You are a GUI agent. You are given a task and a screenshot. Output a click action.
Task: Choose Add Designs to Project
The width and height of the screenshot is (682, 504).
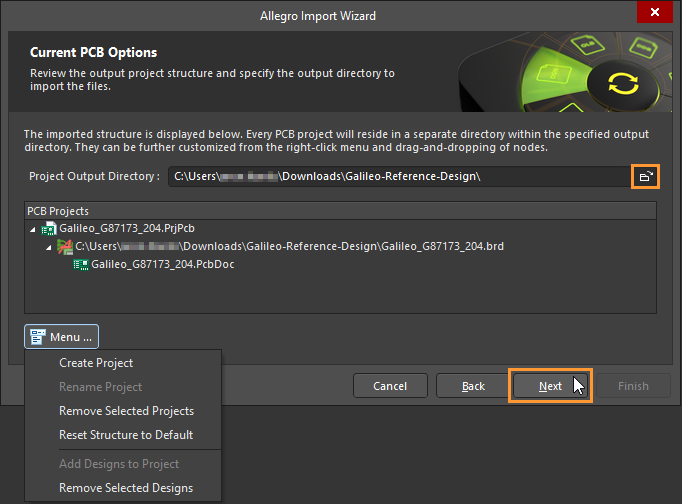click(x=119, y=464)
